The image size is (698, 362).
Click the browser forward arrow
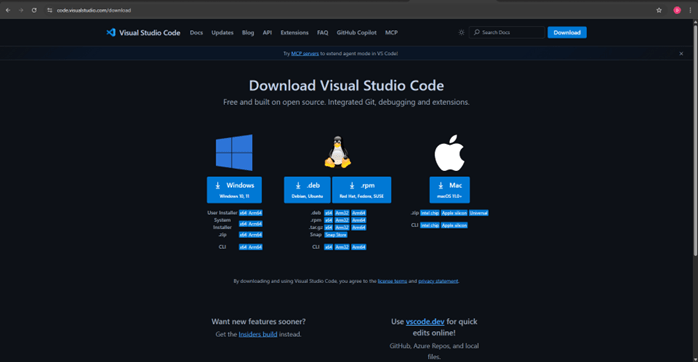tap(21, 10)
